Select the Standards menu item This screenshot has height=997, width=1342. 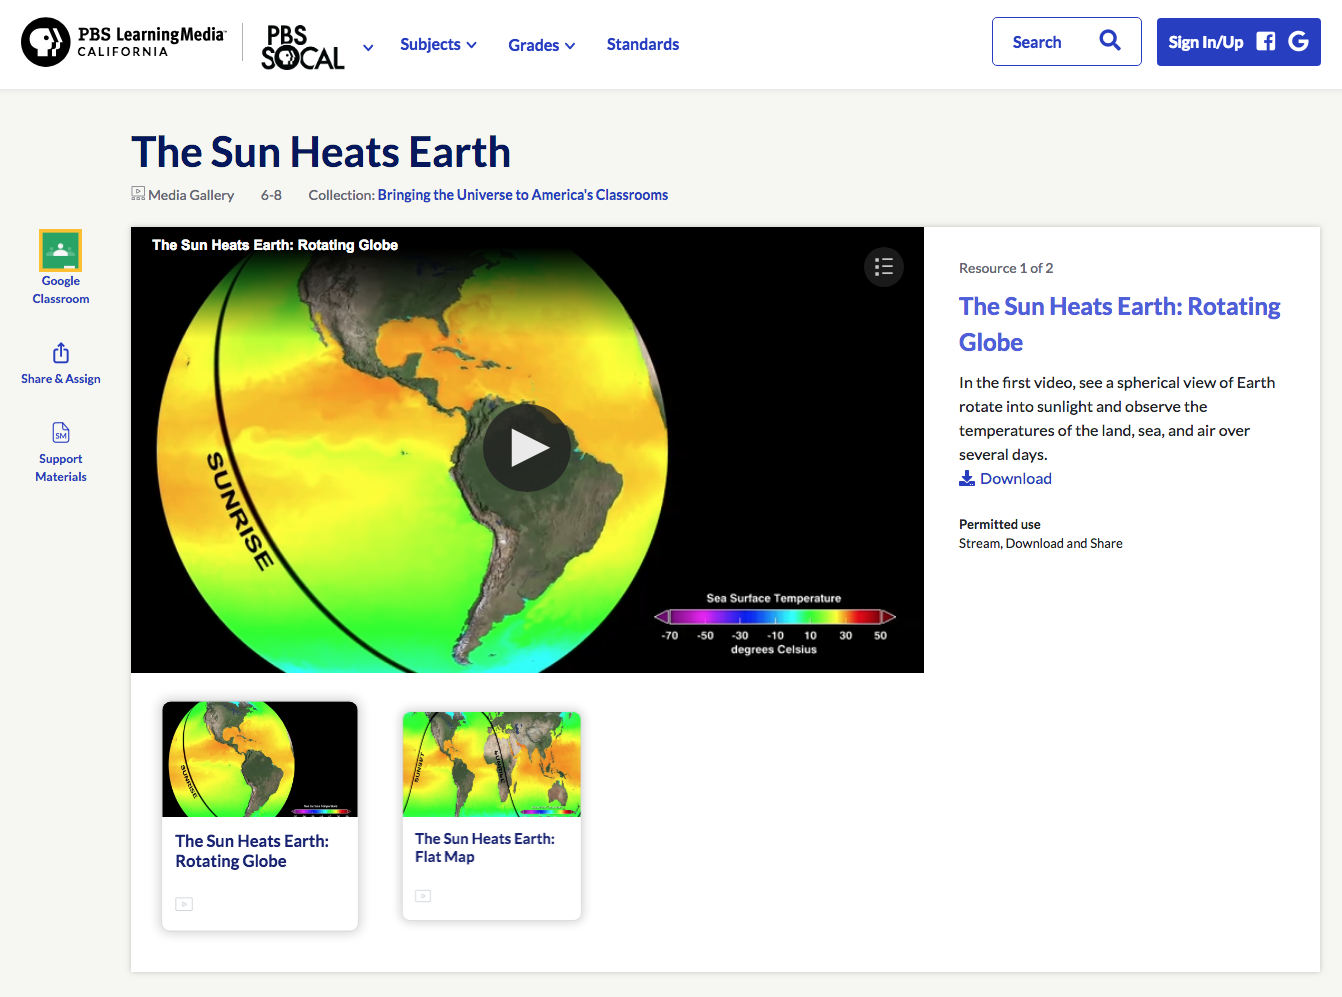[643, 44]
